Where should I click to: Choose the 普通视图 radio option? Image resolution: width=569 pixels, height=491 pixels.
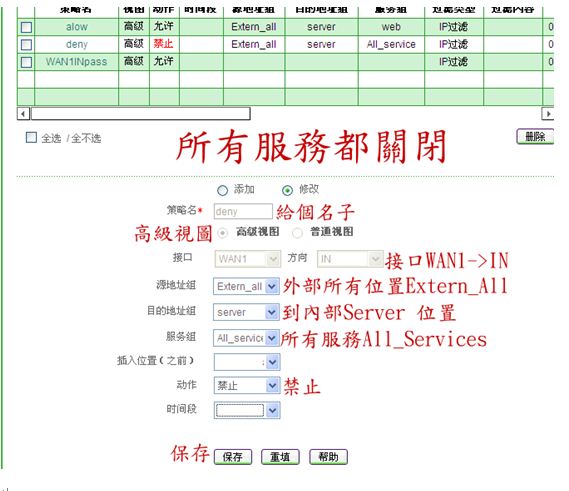pos(297,233)
